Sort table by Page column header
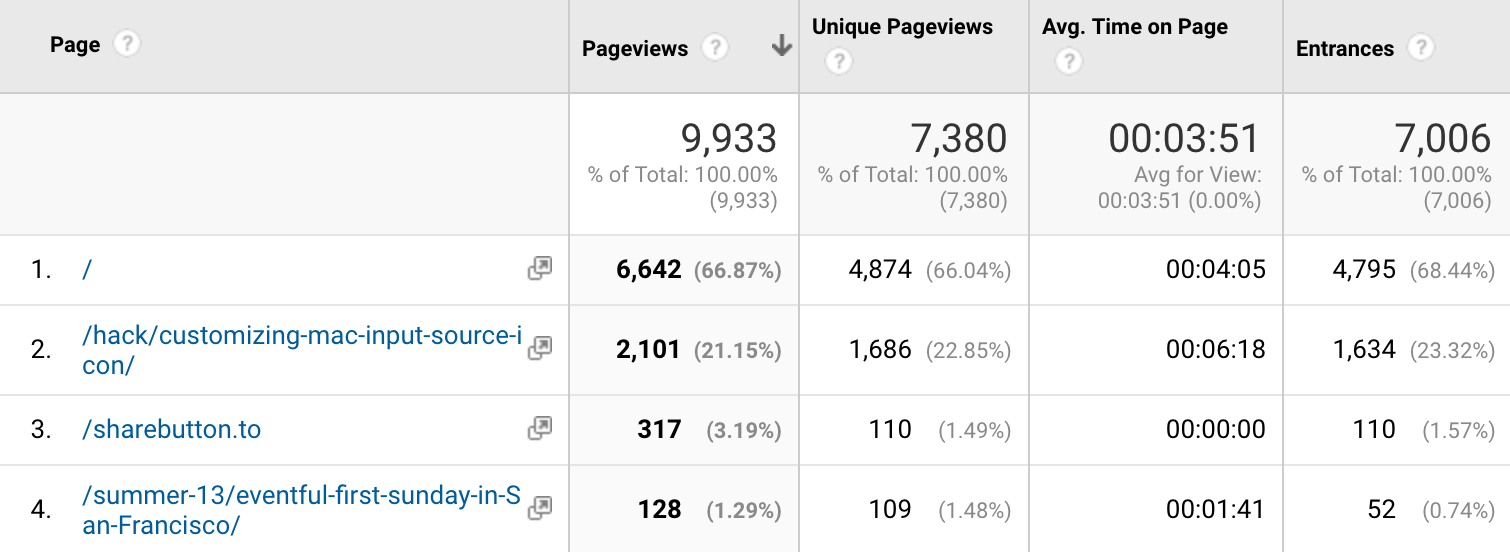The width and height of the screenshot is (1510, 552). 75,45
